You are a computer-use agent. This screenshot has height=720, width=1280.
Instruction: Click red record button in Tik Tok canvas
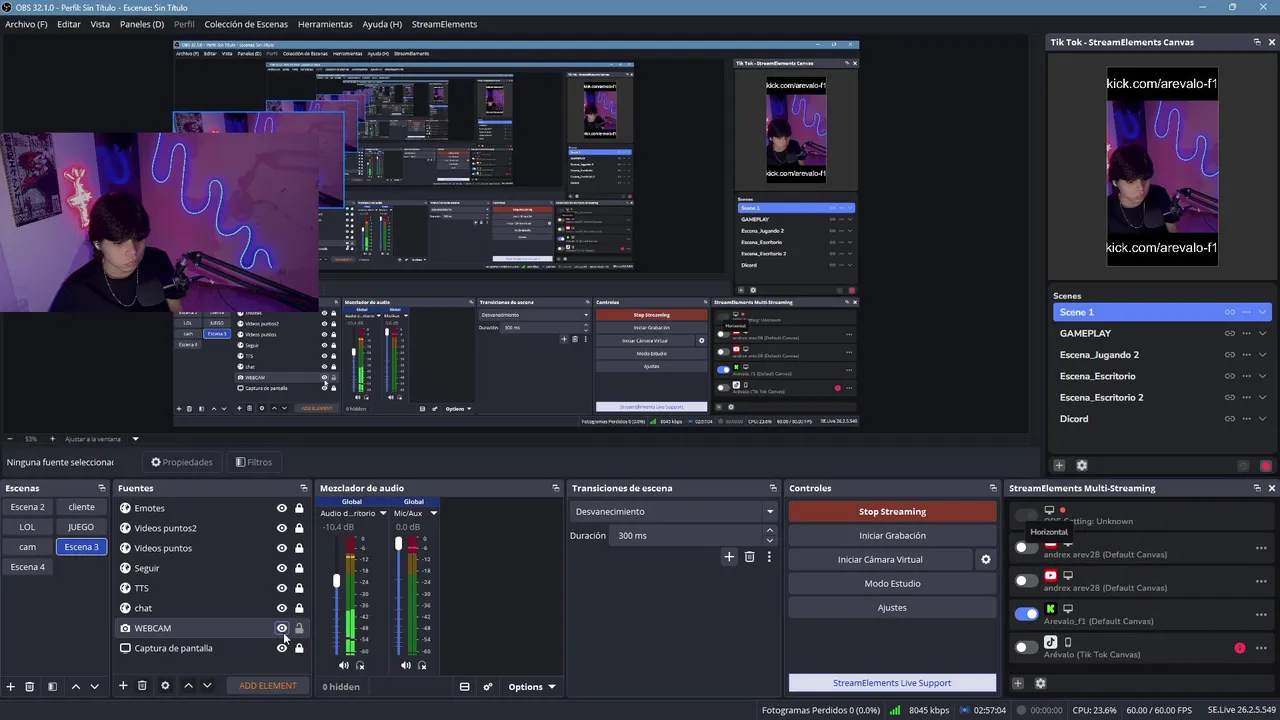tap(1266, 466)
